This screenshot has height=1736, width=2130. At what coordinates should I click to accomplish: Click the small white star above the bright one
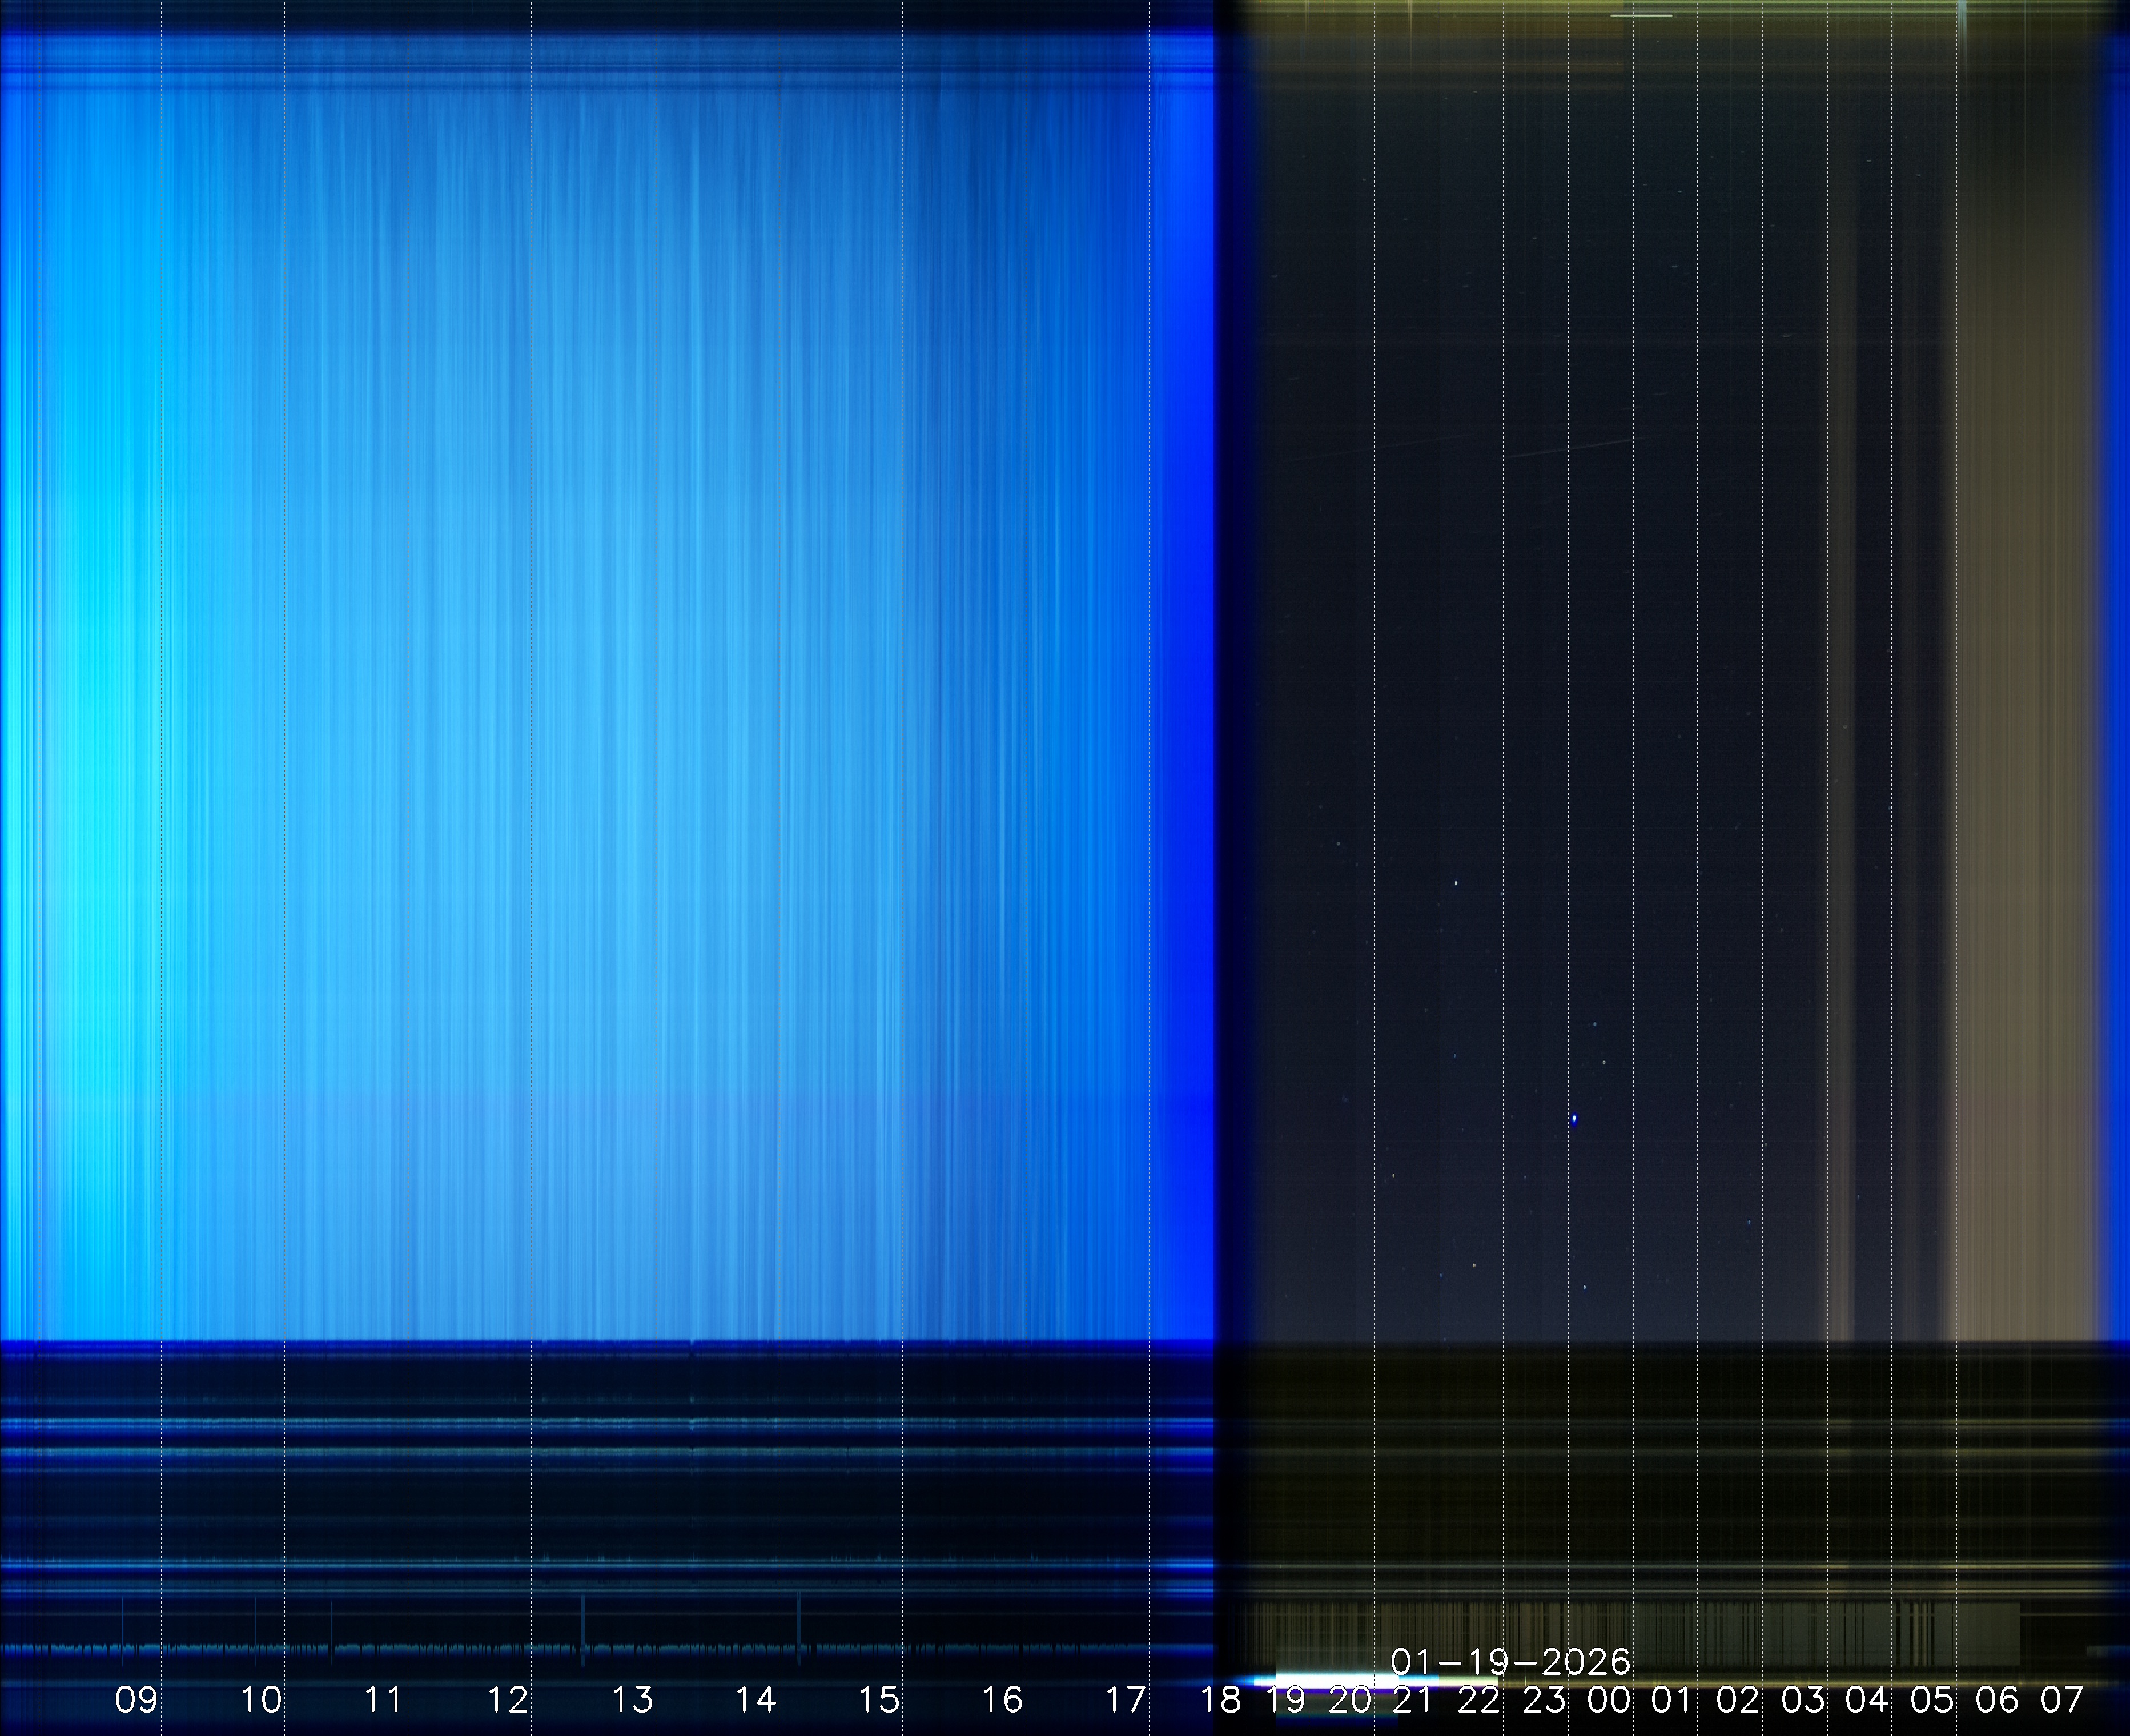pos(1456,883)
